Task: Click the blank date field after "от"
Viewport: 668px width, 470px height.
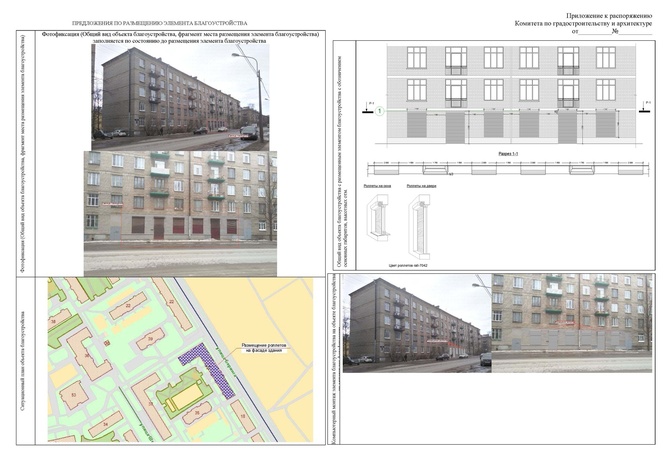Action: point(596,32)
